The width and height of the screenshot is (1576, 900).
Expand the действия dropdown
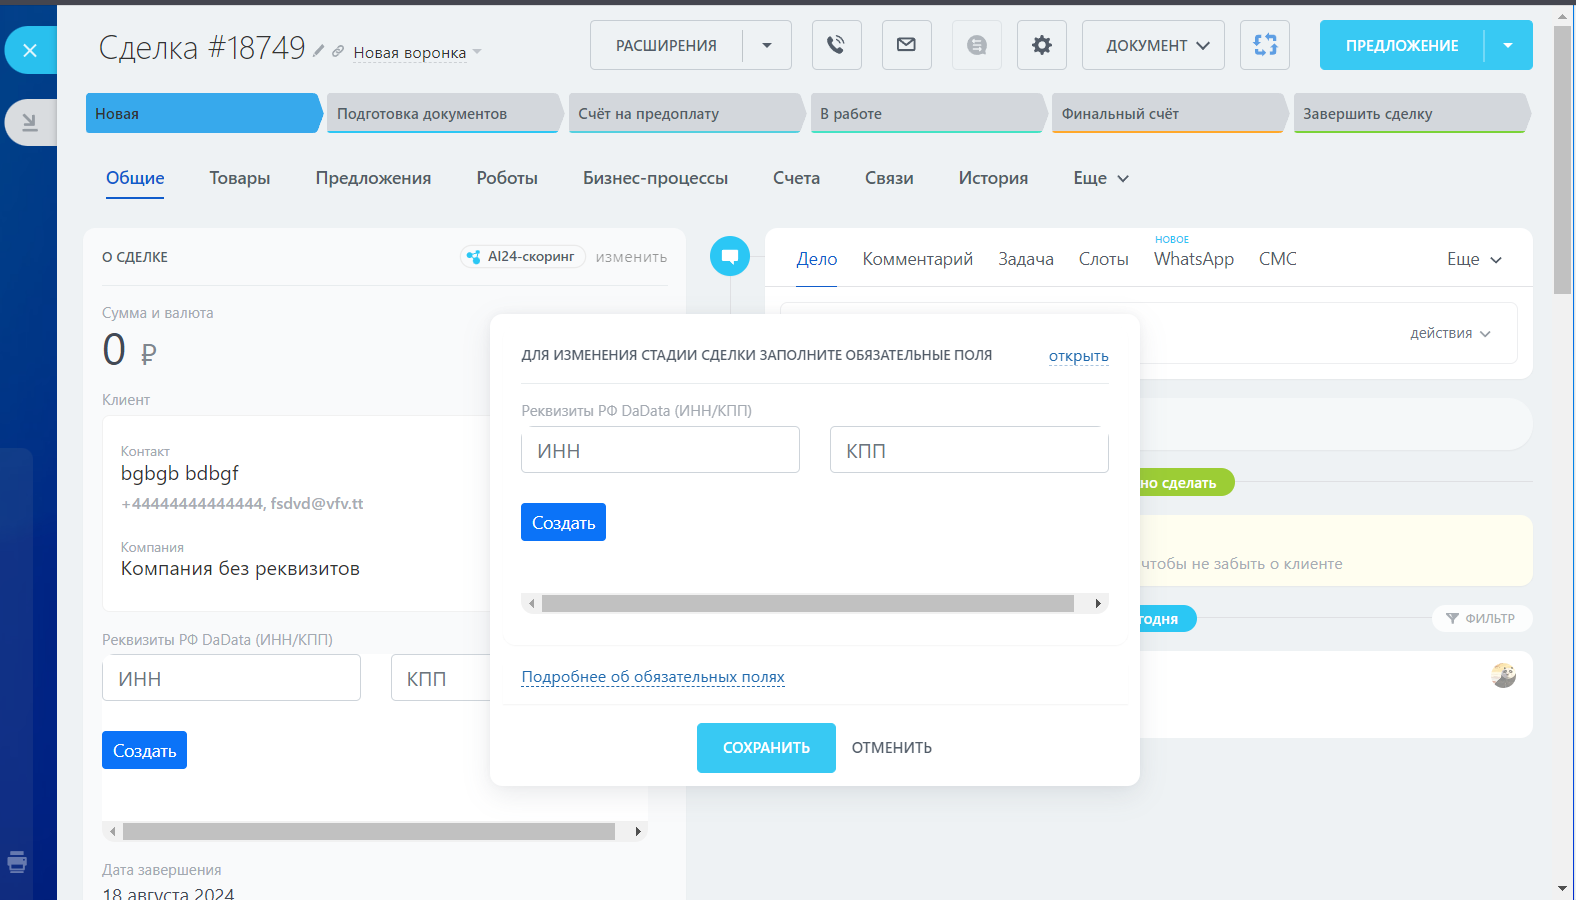point(1450,333)
